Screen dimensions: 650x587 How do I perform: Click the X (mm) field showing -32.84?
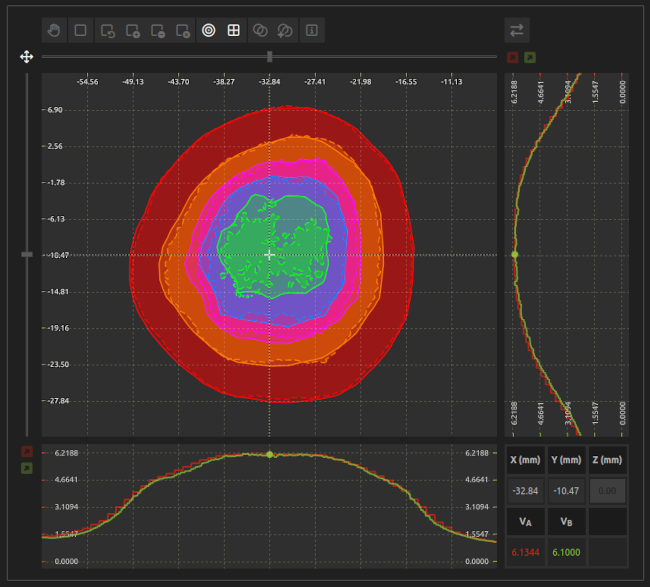(525, 491)
